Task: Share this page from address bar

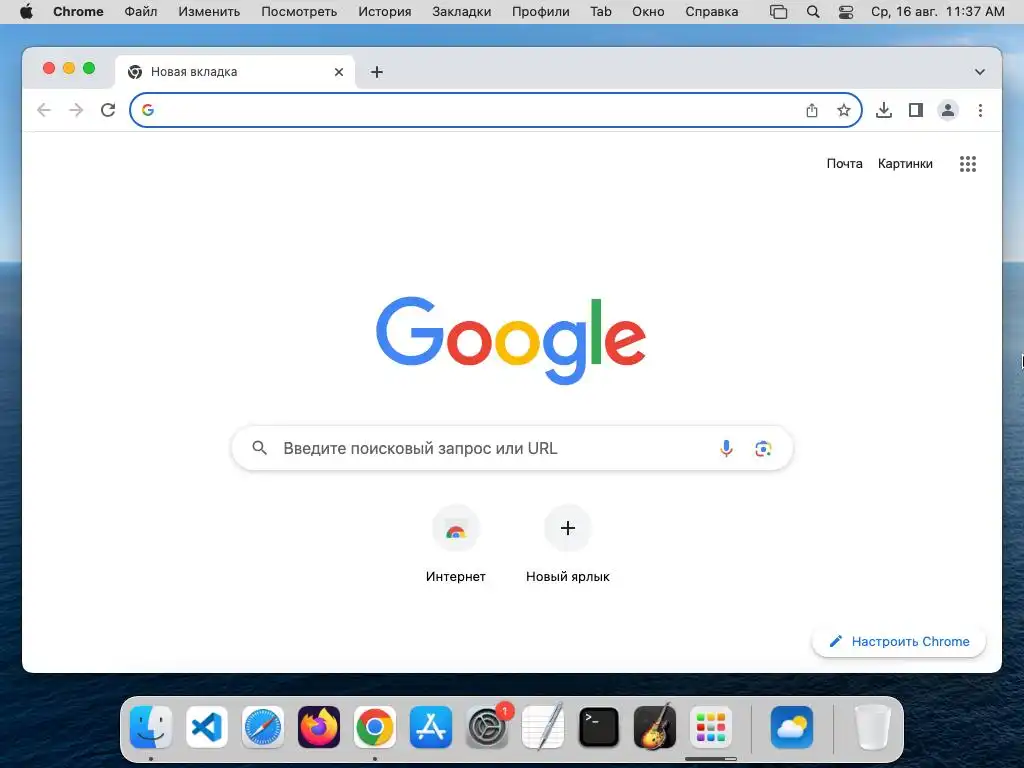Action: point(812,110)
